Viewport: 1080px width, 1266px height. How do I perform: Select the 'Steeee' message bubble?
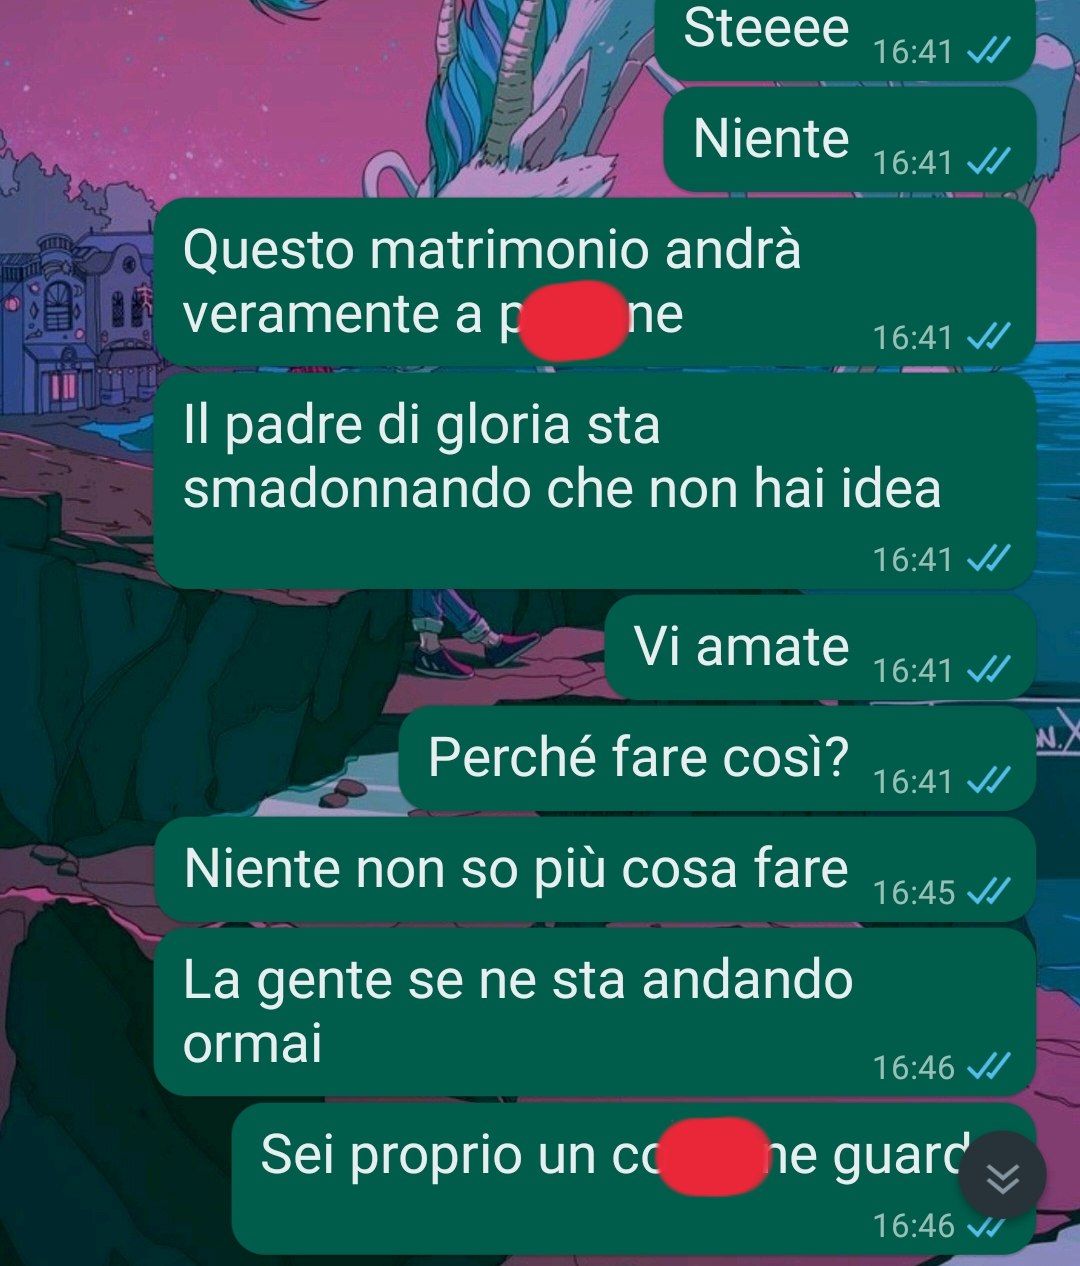tap(845, 38)
